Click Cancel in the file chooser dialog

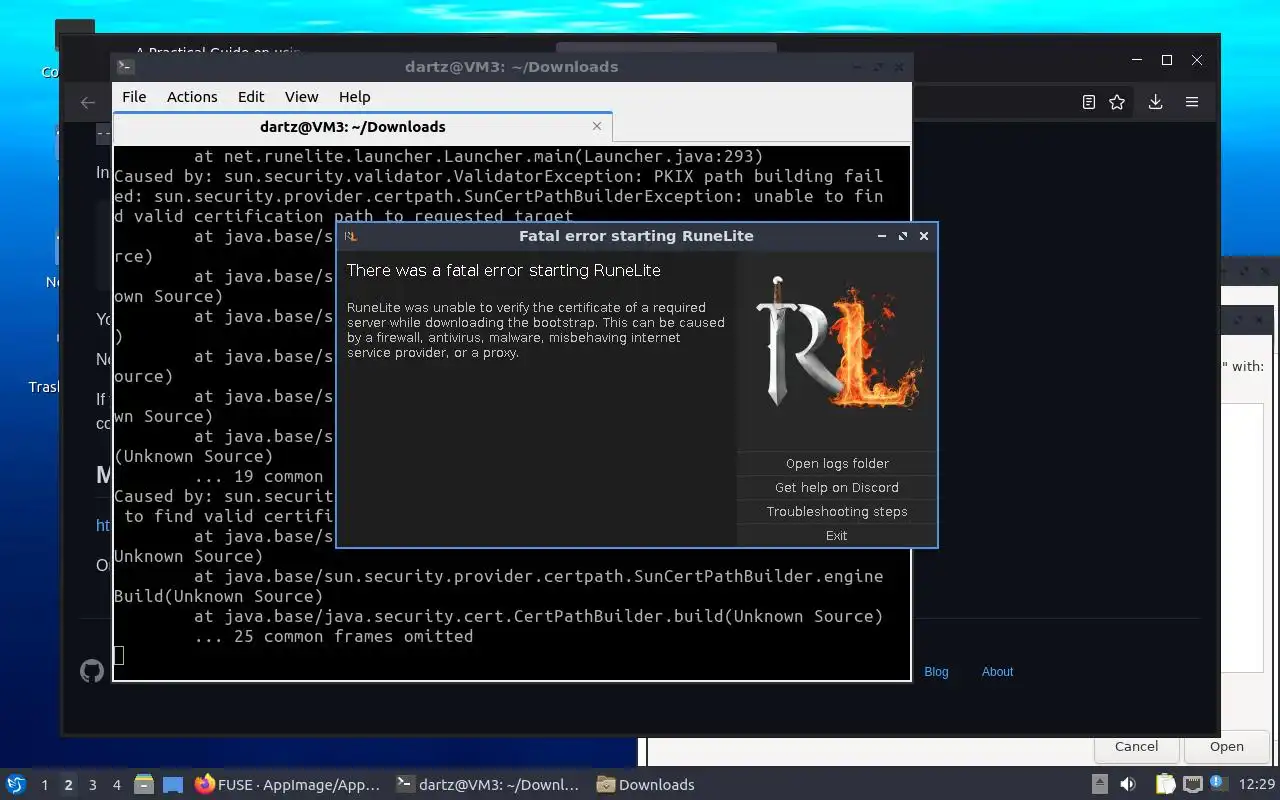1136,746
